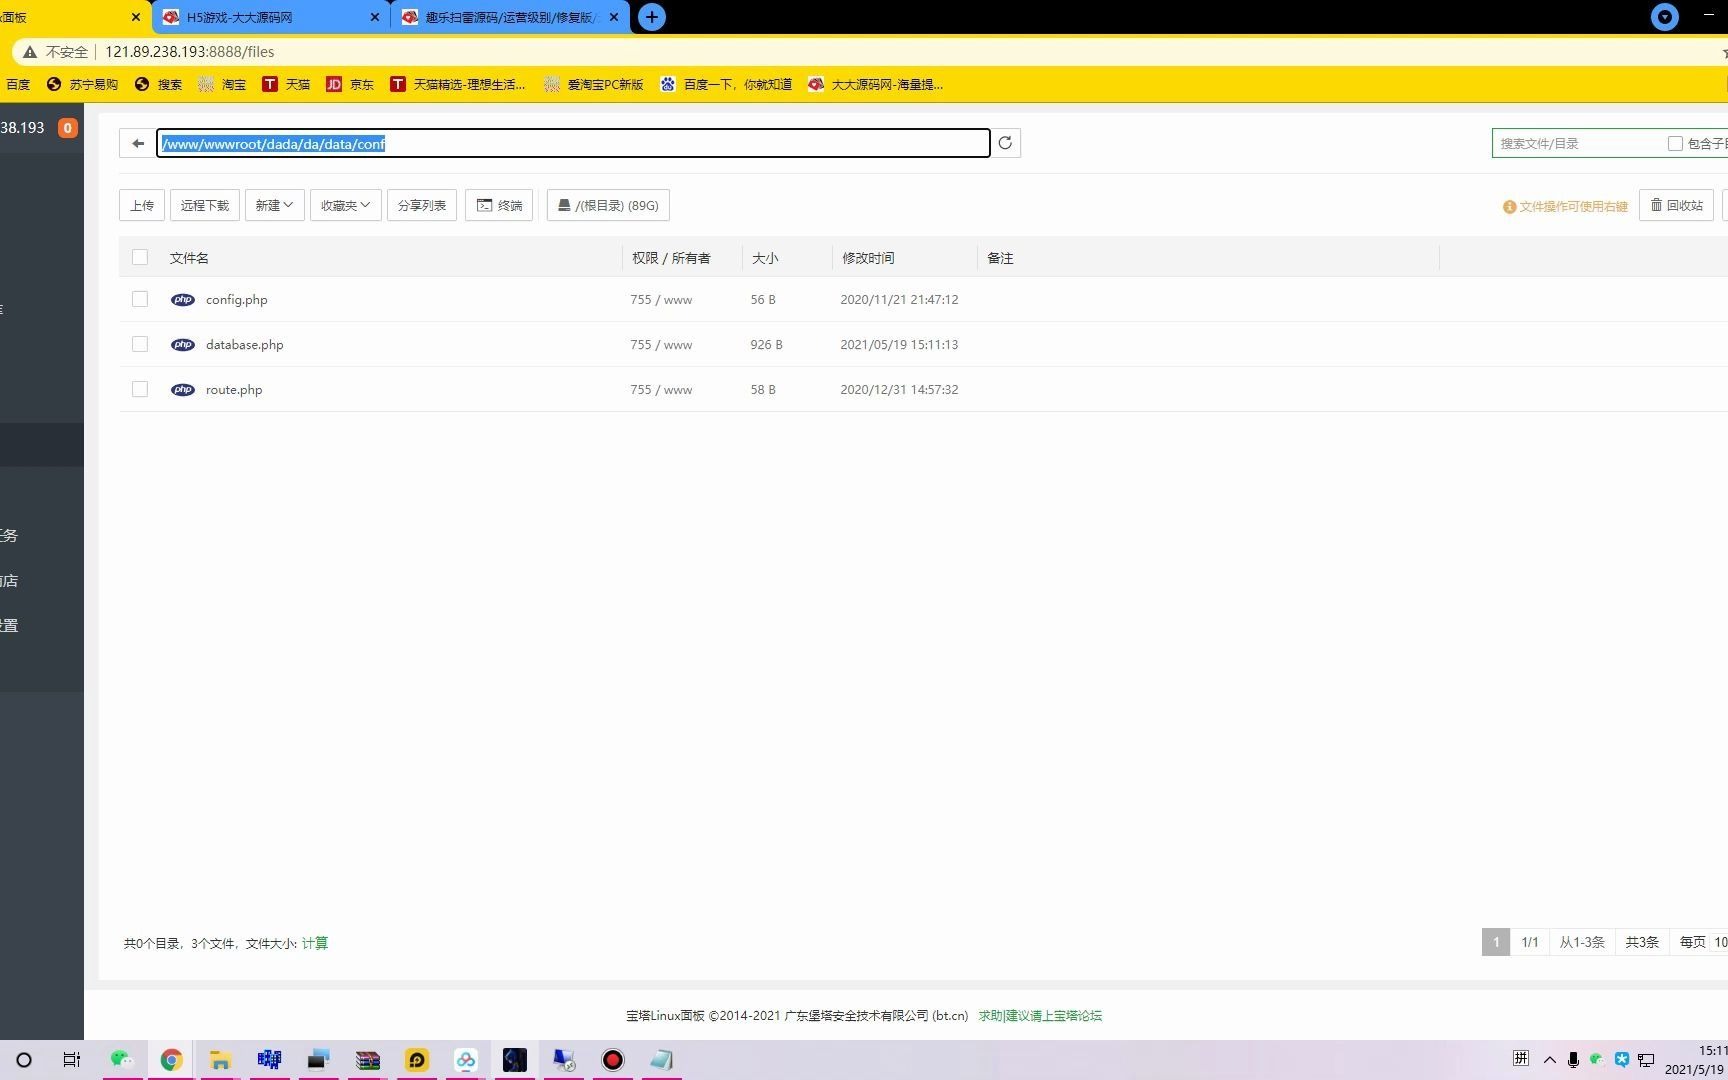Open the terminal (终端) button
Viewport: 1728px width, 1080px height.
tap(499, 205)
